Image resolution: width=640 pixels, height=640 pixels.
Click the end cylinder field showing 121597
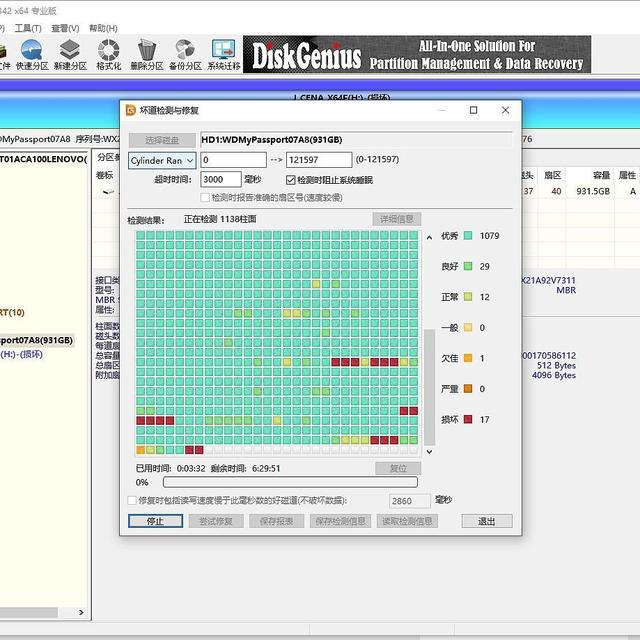pos(319,160)
